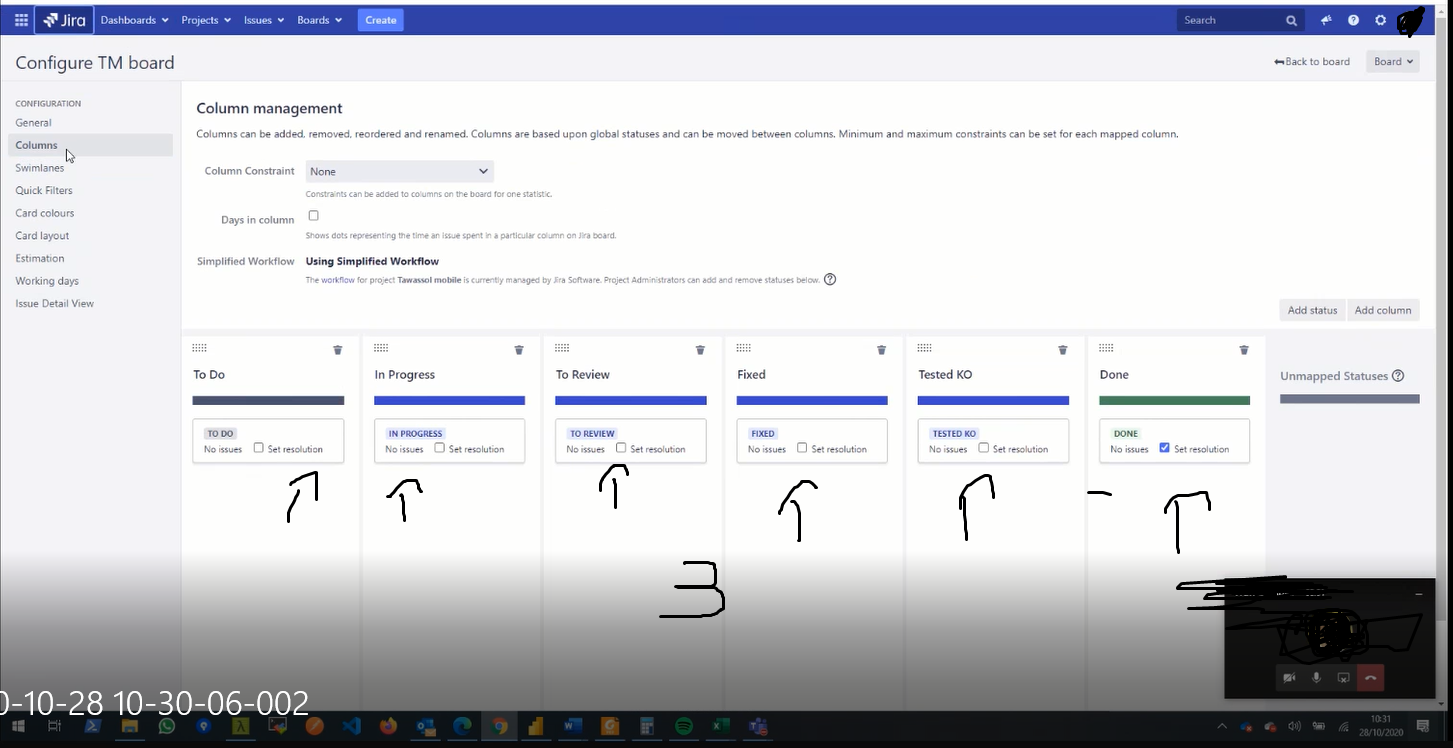Check Set resolution for IN PROGRESS status
The width and height of the screenshot is (1453, 748).
click(x=439, y=448)
